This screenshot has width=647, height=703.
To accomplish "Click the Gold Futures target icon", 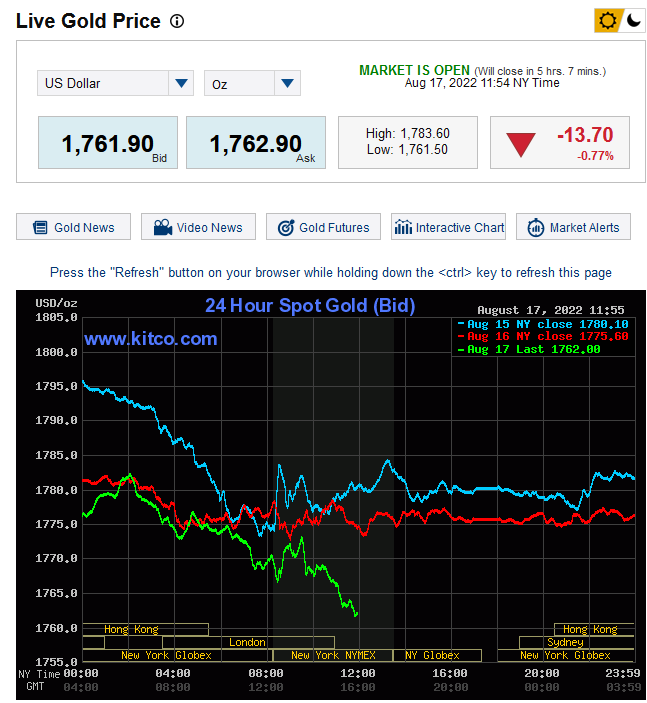I will point(286,228).
